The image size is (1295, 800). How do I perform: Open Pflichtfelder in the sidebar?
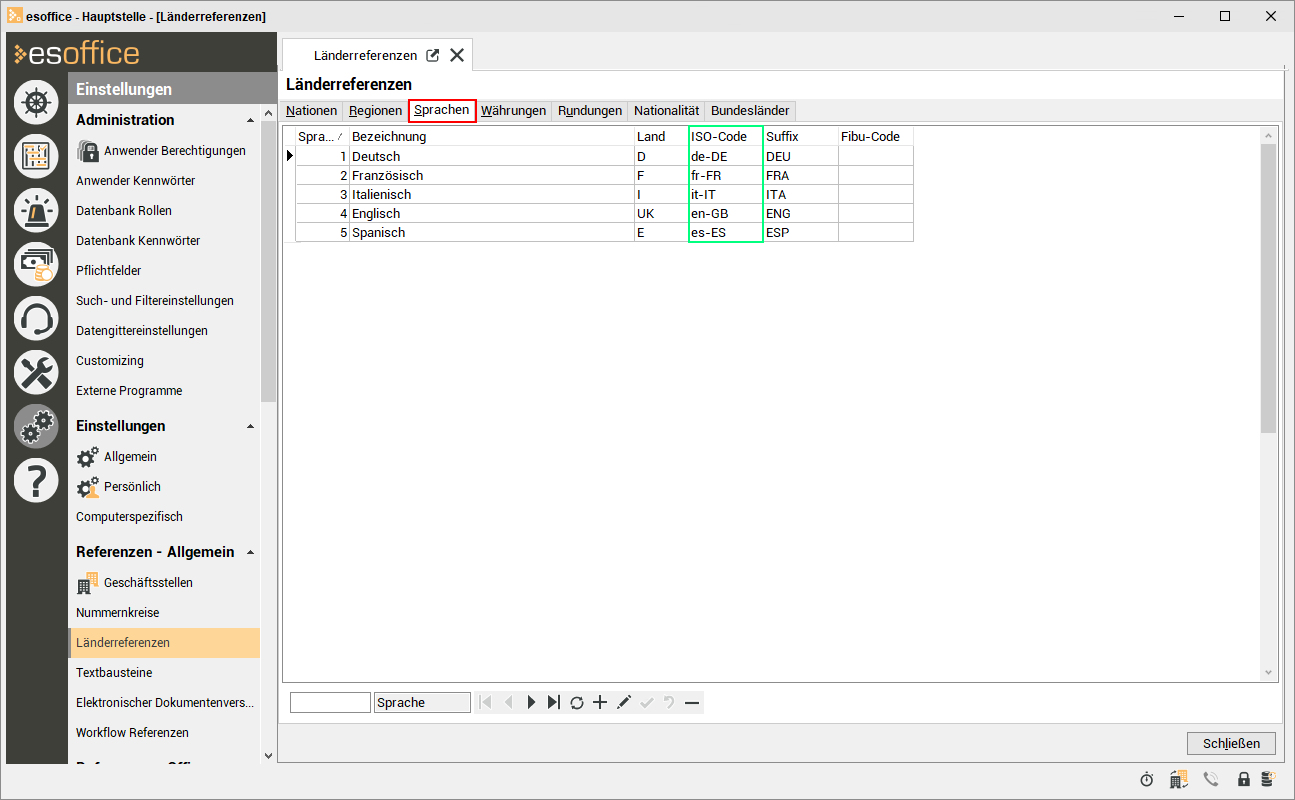coord(109,271)
